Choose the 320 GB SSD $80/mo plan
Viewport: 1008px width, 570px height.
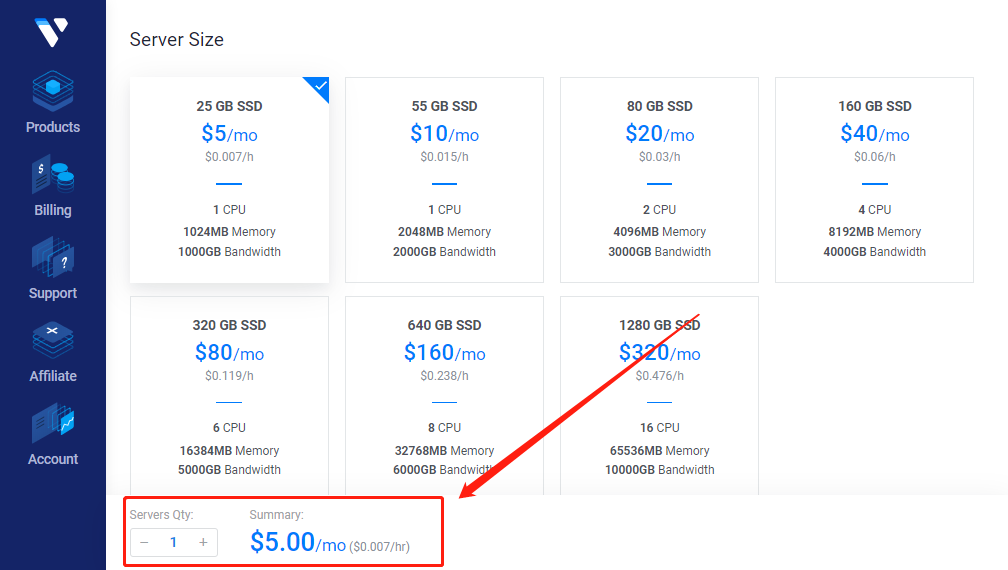(229, 395)
